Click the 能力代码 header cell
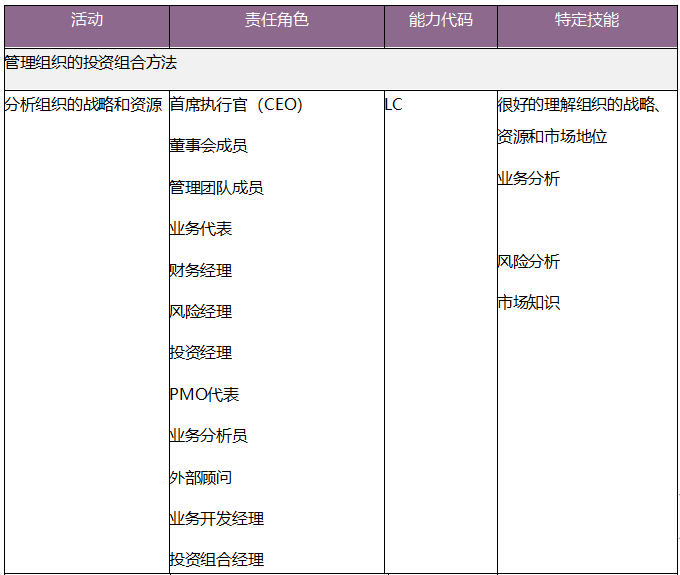Screen dimensions: 680x575 (x=440, y=20)
